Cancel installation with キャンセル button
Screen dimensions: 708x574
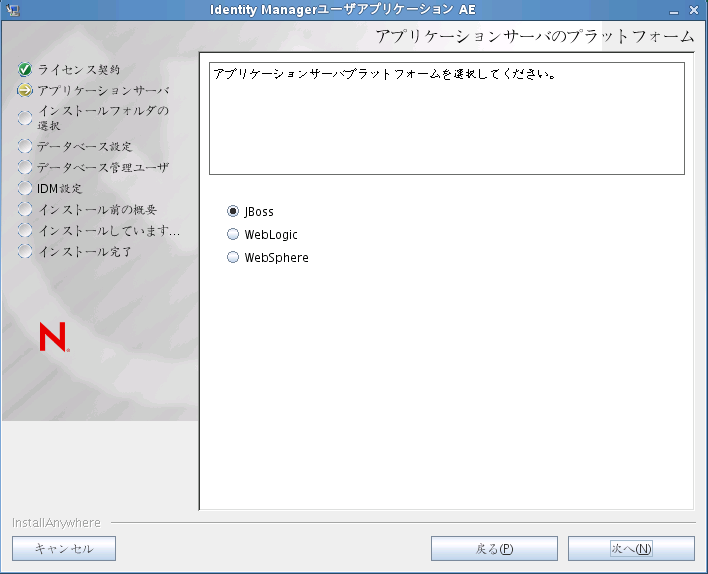(64, 548)
